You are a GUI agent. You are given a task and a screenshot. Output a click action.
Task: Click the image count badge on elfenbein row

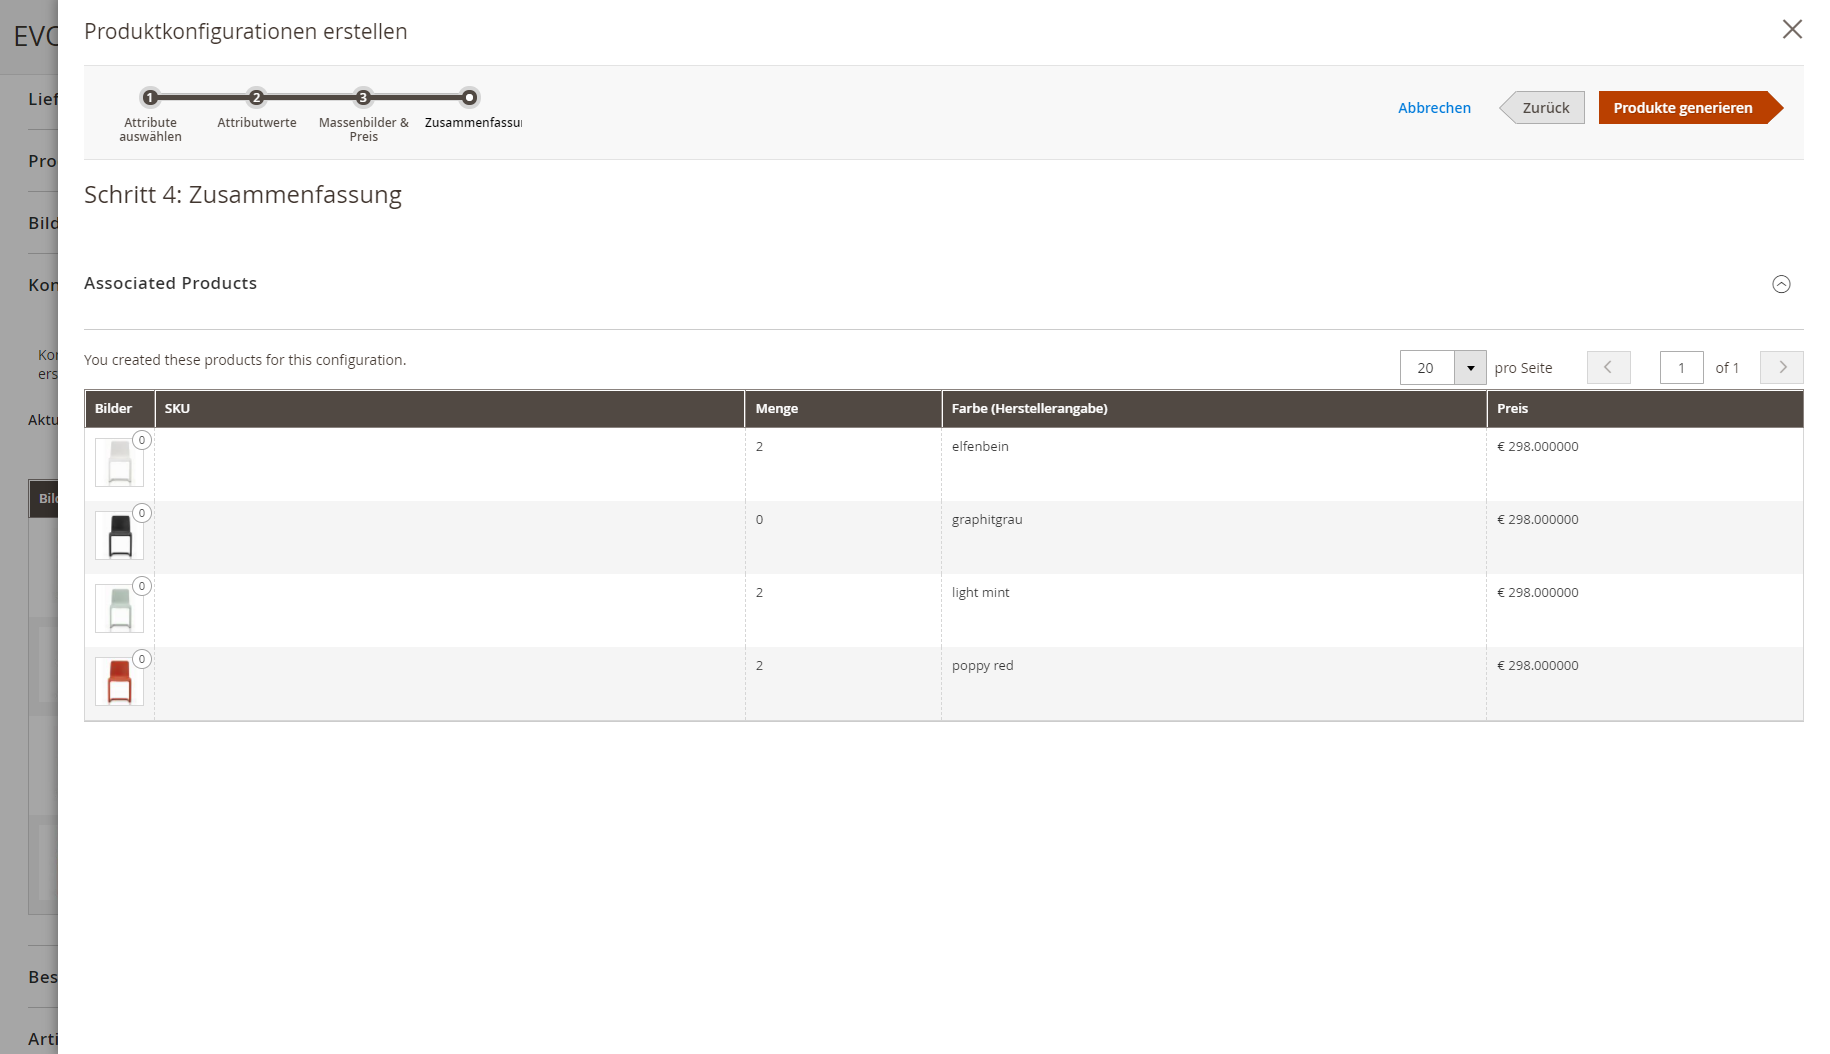coord(142,440)
